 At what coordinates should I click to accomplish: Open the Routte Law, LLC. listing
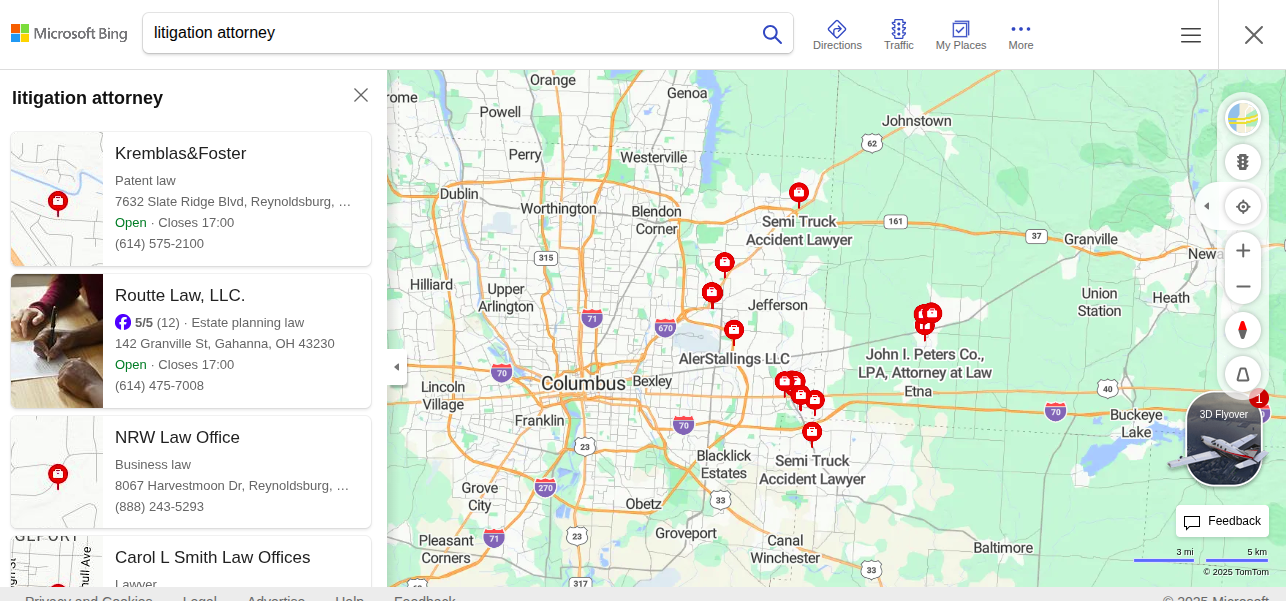191,341
